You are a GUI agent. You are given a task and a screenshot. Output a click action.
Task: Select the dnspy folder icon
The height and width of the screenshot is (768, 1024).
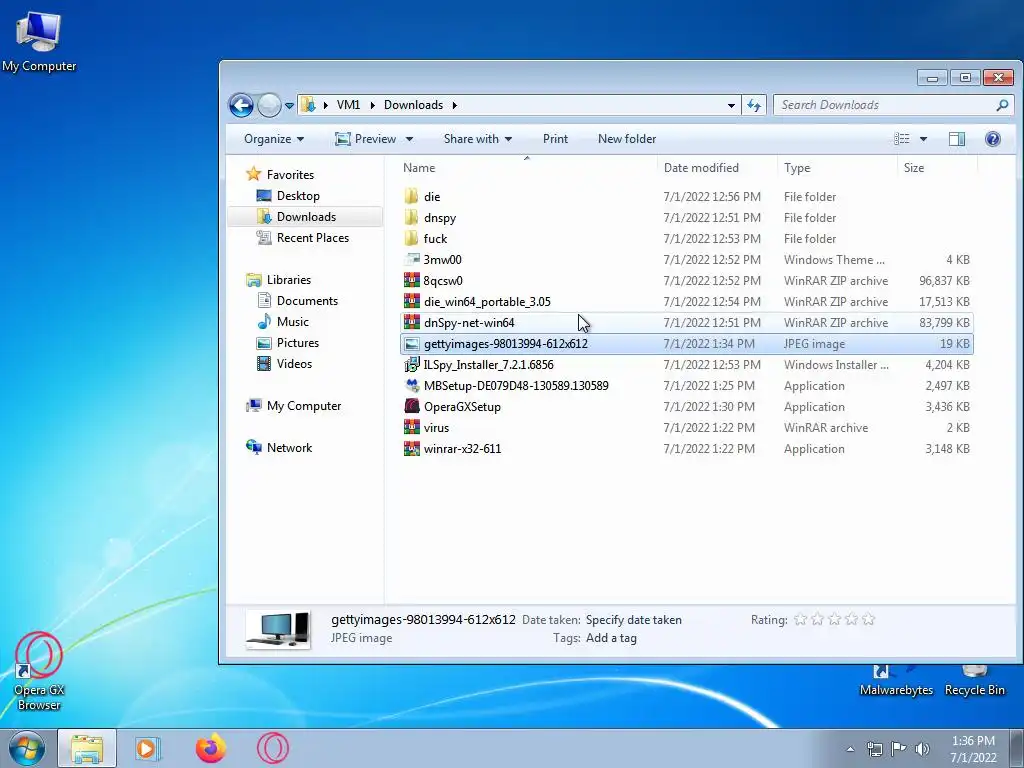coord(411,217)
